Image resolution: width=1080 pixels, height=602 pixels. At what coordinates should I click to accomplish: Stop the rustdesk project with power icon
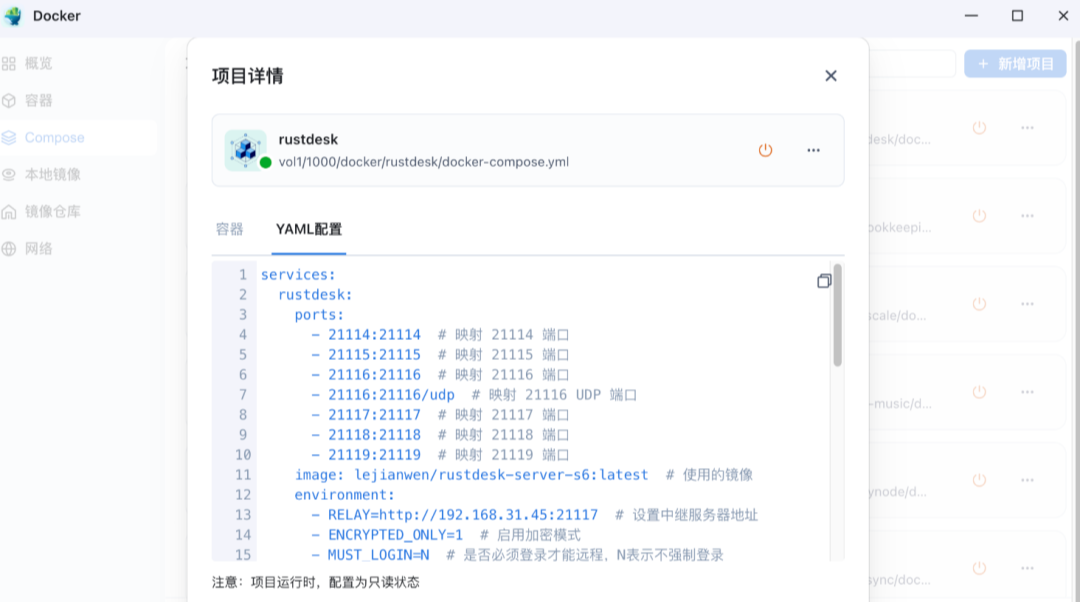(x=765, y=150)
